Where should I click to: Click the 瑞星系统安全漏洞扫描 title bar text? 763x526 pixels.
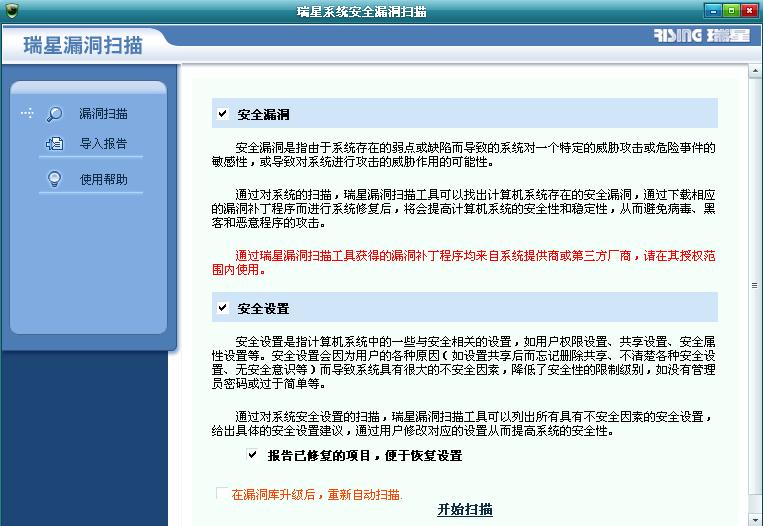coord(362,12)
